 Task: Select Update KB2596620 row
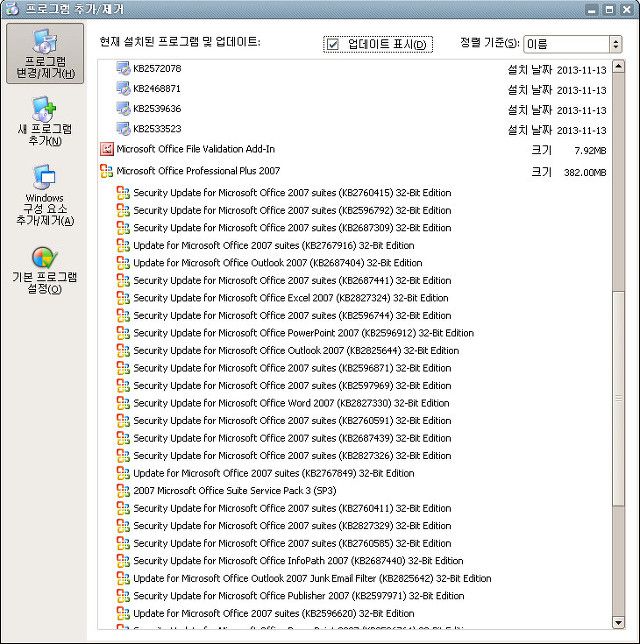[x=274, y=613]
